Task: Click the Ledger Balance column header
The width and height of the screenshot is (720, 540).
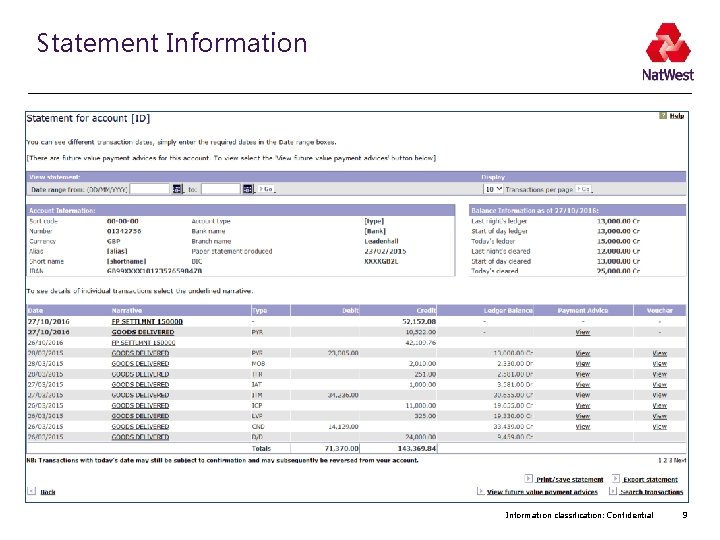Action: coord(508,311)
